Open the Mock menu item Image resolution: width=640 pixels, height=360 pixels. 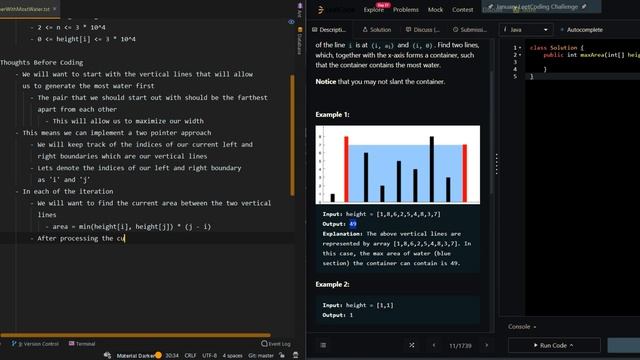[435, 10]
